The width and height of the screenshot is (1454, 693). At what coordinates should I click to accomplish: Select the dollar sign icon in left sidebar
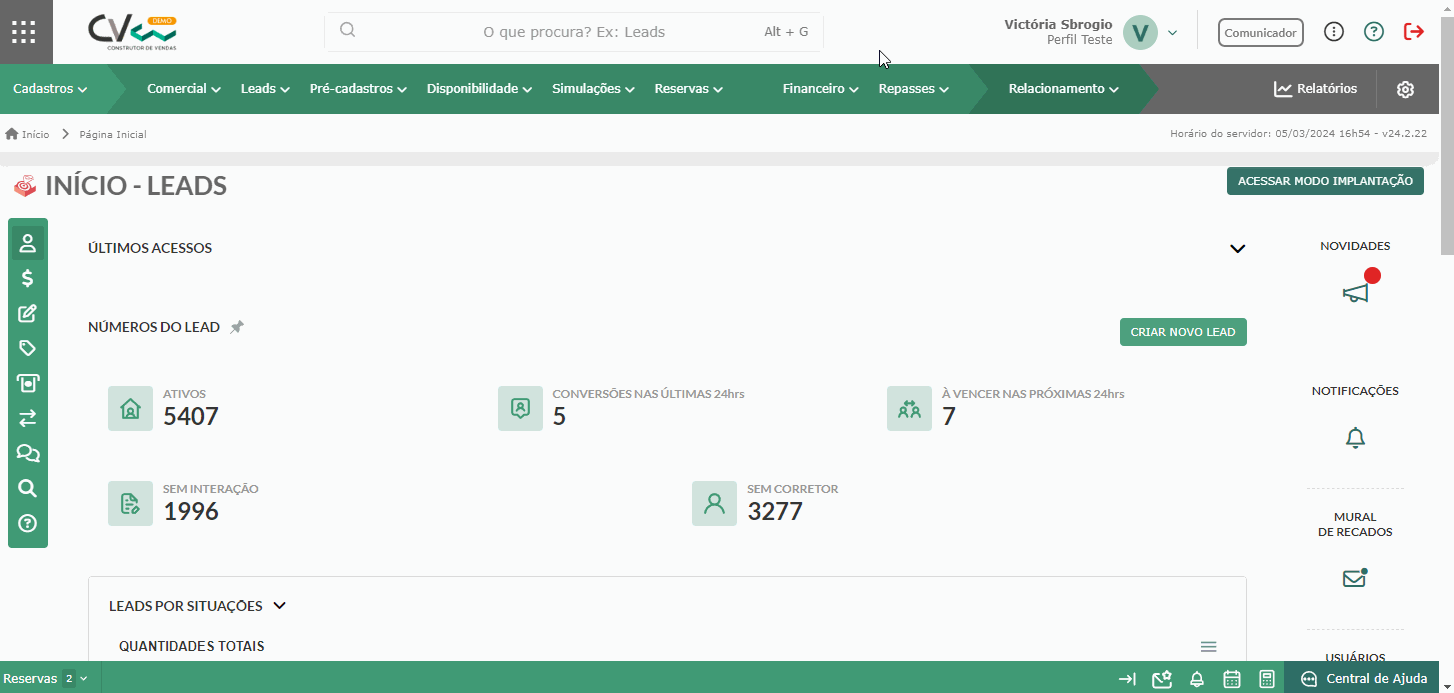(x=28, y=278)
